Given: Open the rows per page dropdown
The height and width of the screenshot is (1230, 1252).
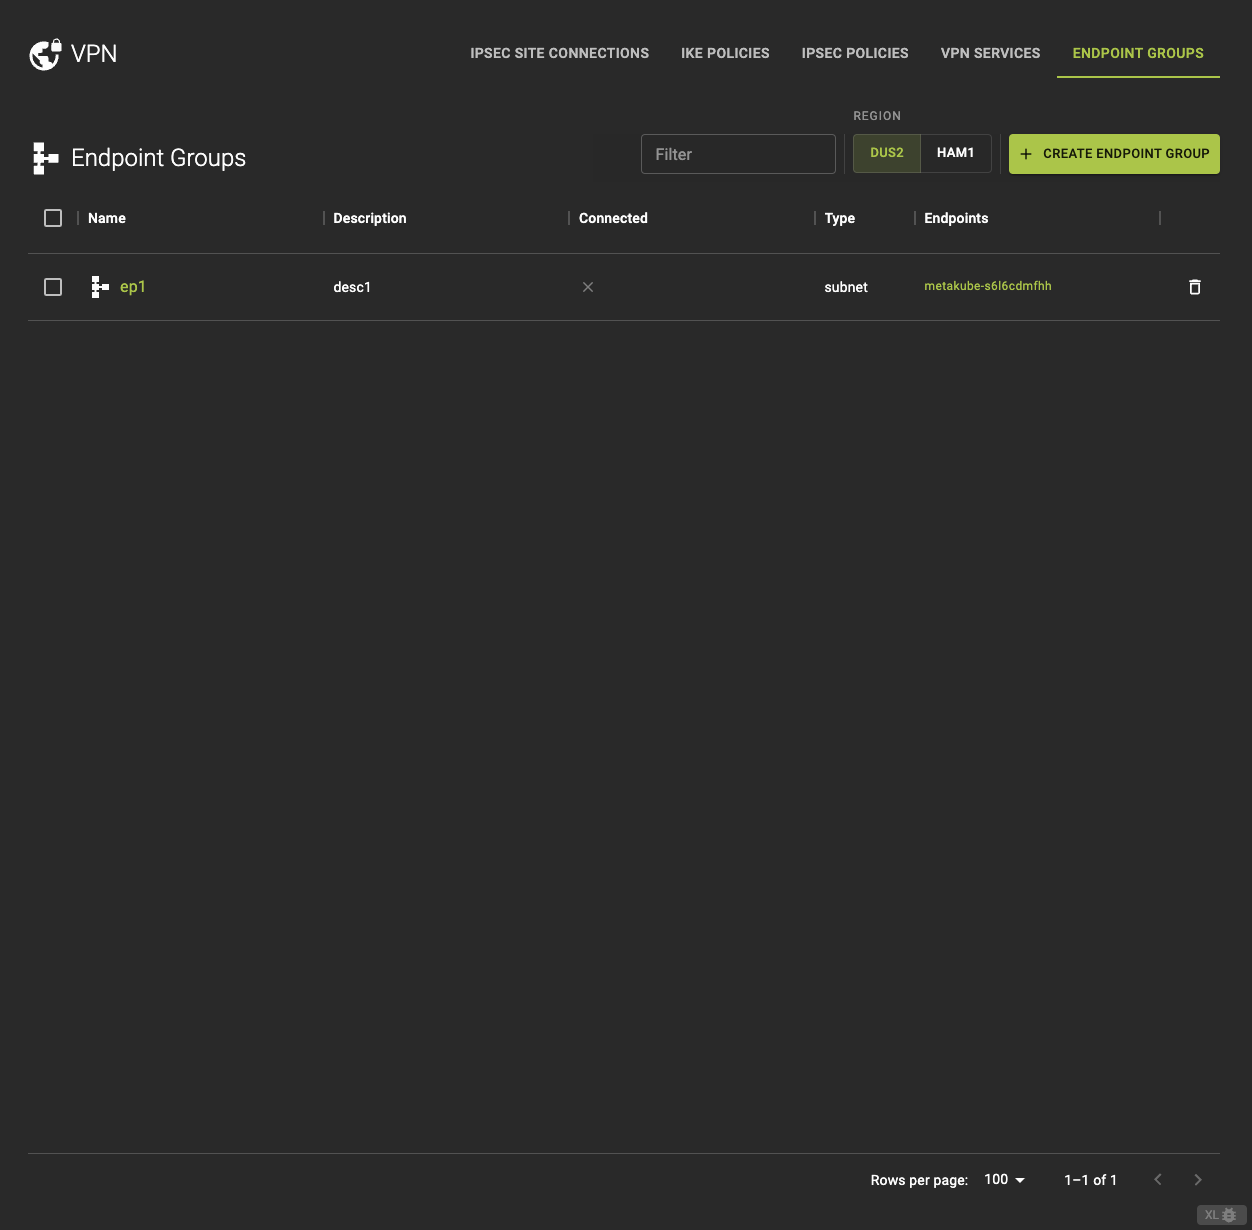Looking at the screenshot, I should pyautogui.click(x=1005, y=1180).
